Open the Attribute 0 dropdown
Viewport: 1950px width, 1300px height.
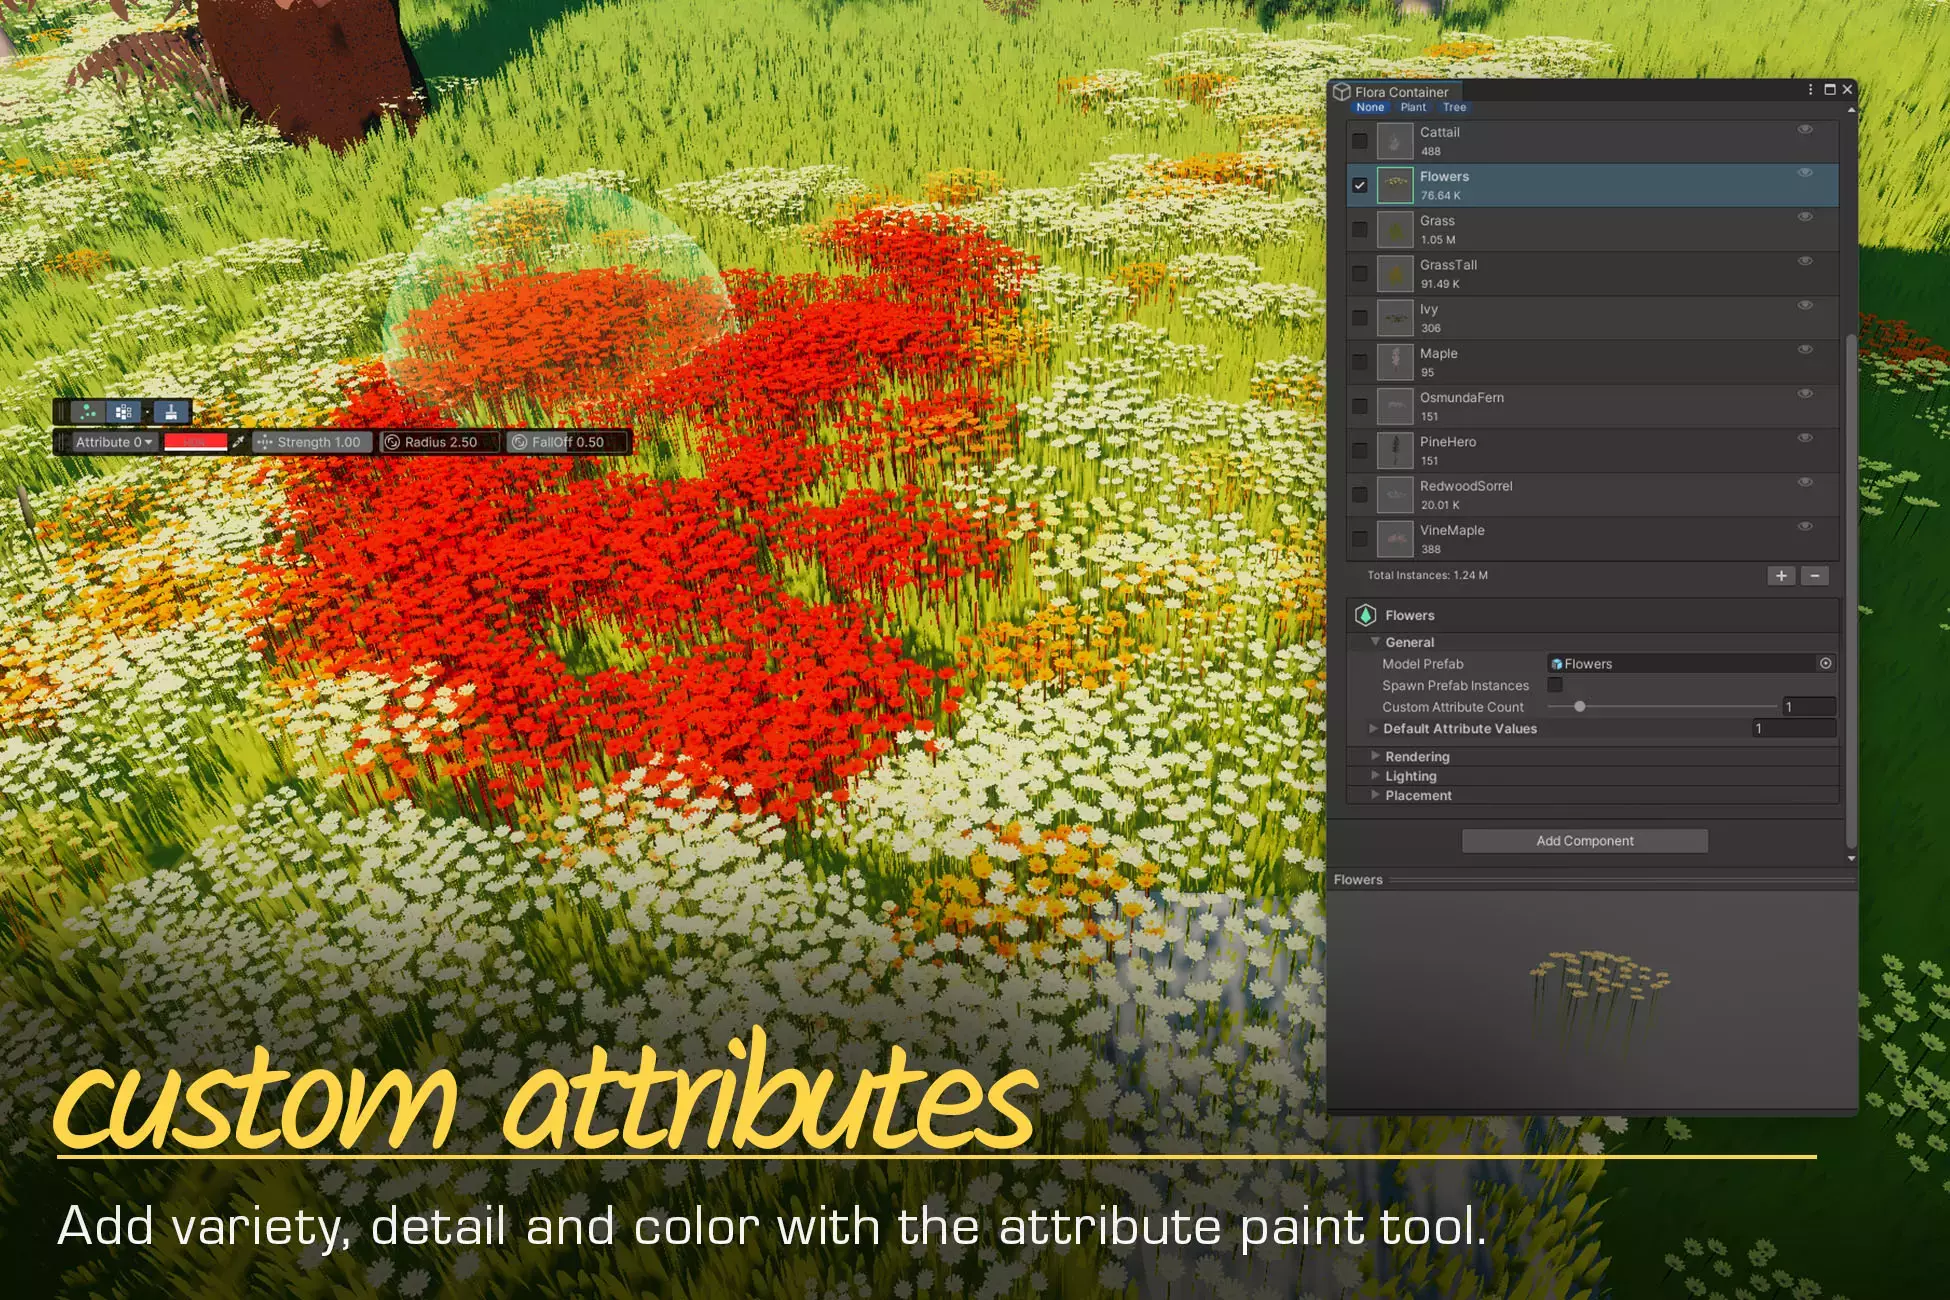click(113, 442)
